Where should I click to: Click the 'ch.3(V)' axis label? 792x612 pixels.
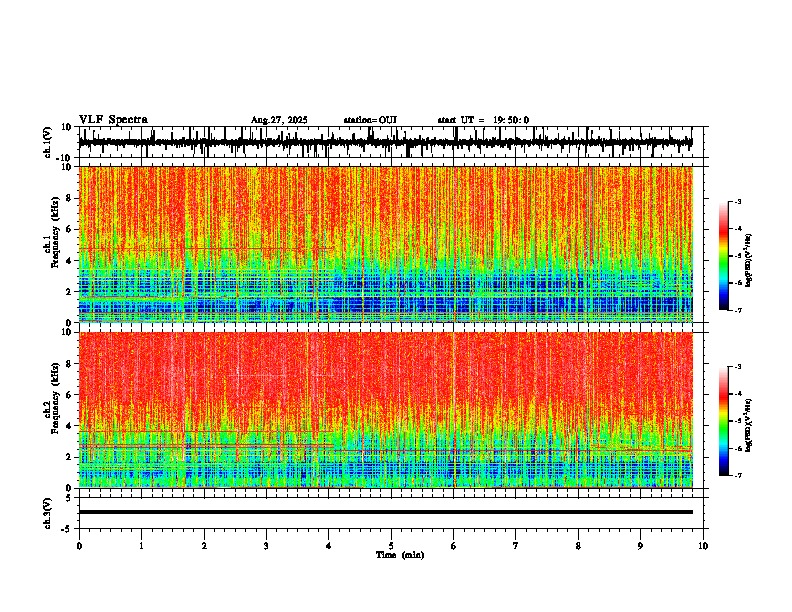coord(48,513)
